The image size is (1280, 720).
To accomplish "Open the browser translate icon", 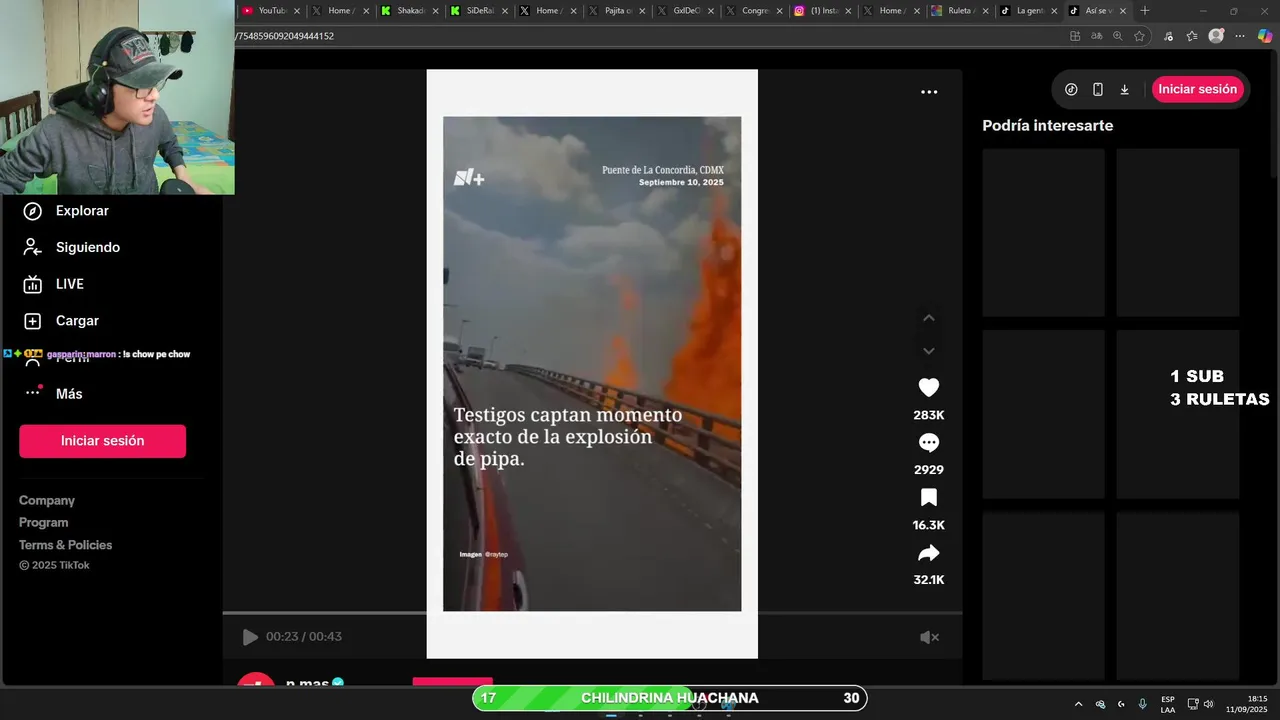I will pyautogui.click(x=1097, y=36).
